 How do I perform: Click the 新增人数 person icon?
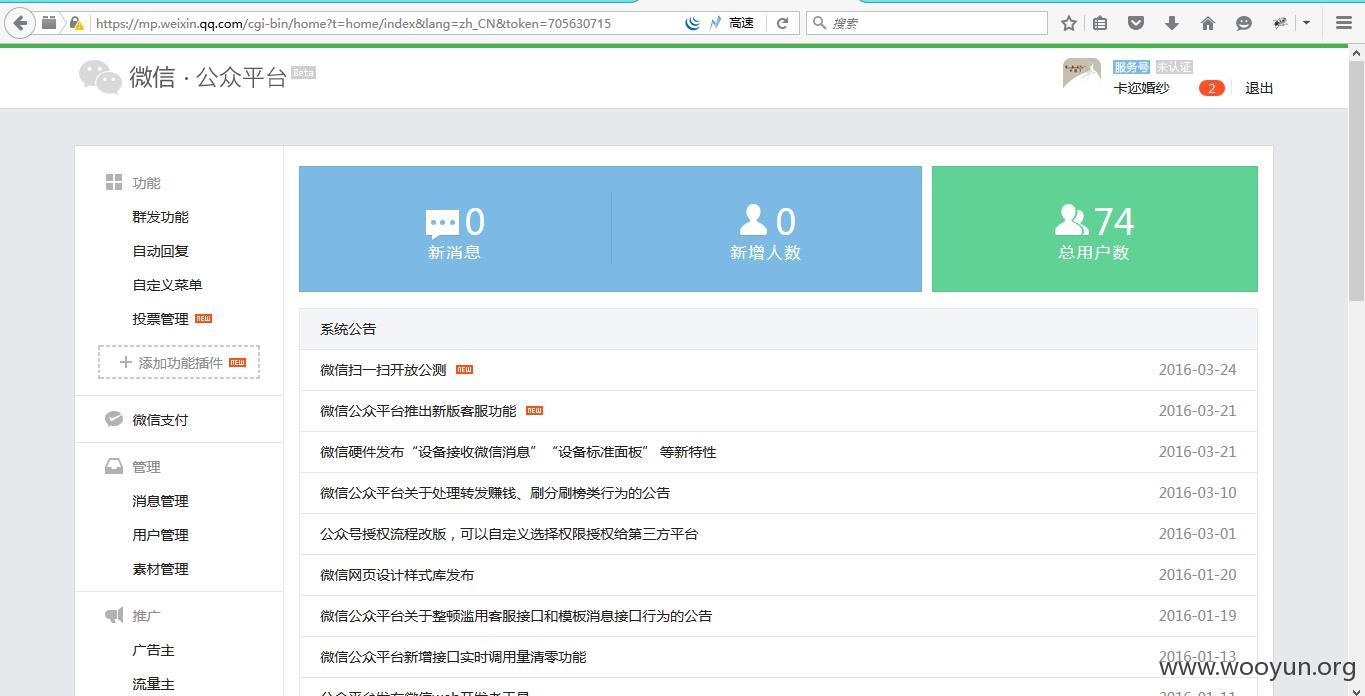click(753, 220)
